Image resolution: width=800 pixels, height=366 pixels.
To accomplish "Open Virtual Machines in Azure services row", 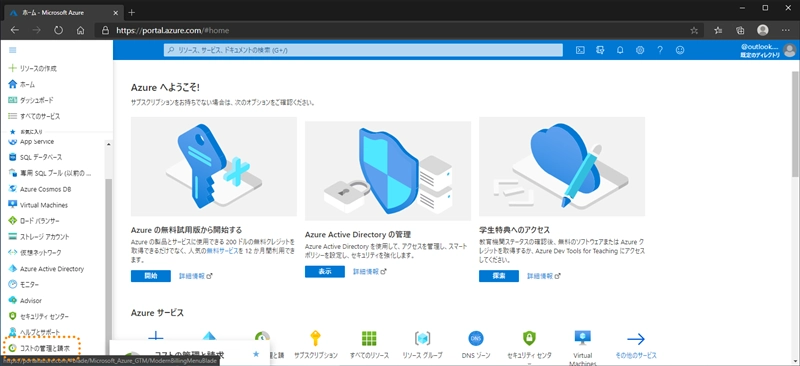I will [x=582, y=338].
